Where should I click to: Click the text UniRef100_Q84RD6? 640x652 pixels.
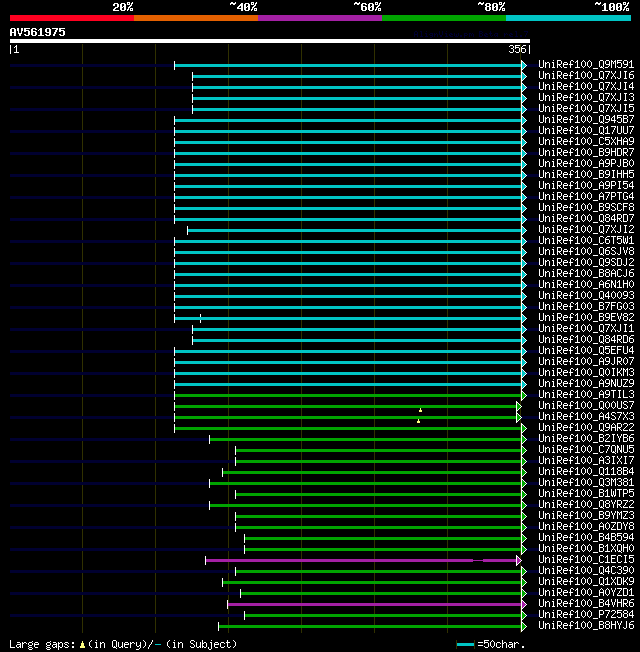[x=586, y=339]
